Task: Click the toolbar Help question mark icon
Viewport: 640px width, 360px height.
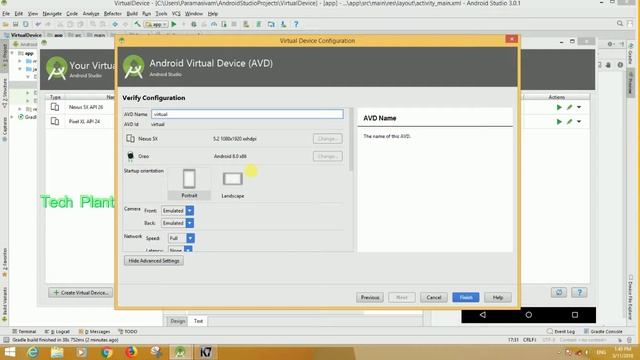Action: point(296,24)
